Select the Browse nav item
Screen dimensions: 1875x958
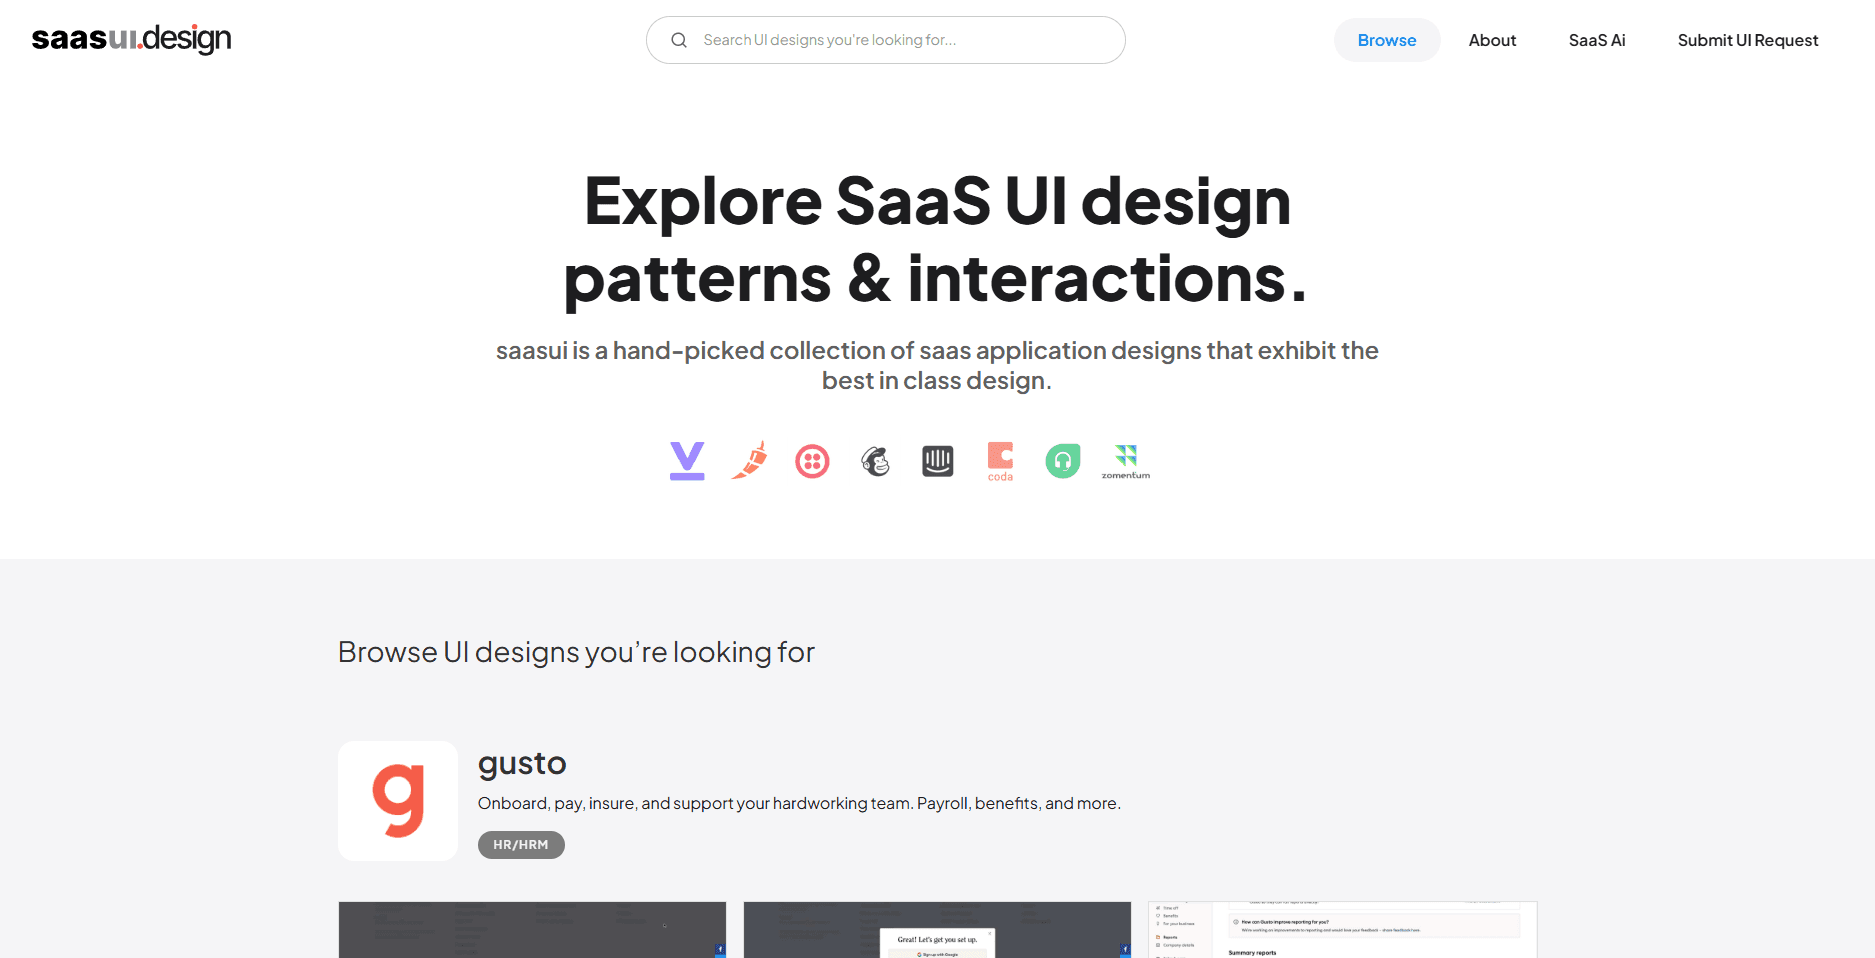[1387, 40]
